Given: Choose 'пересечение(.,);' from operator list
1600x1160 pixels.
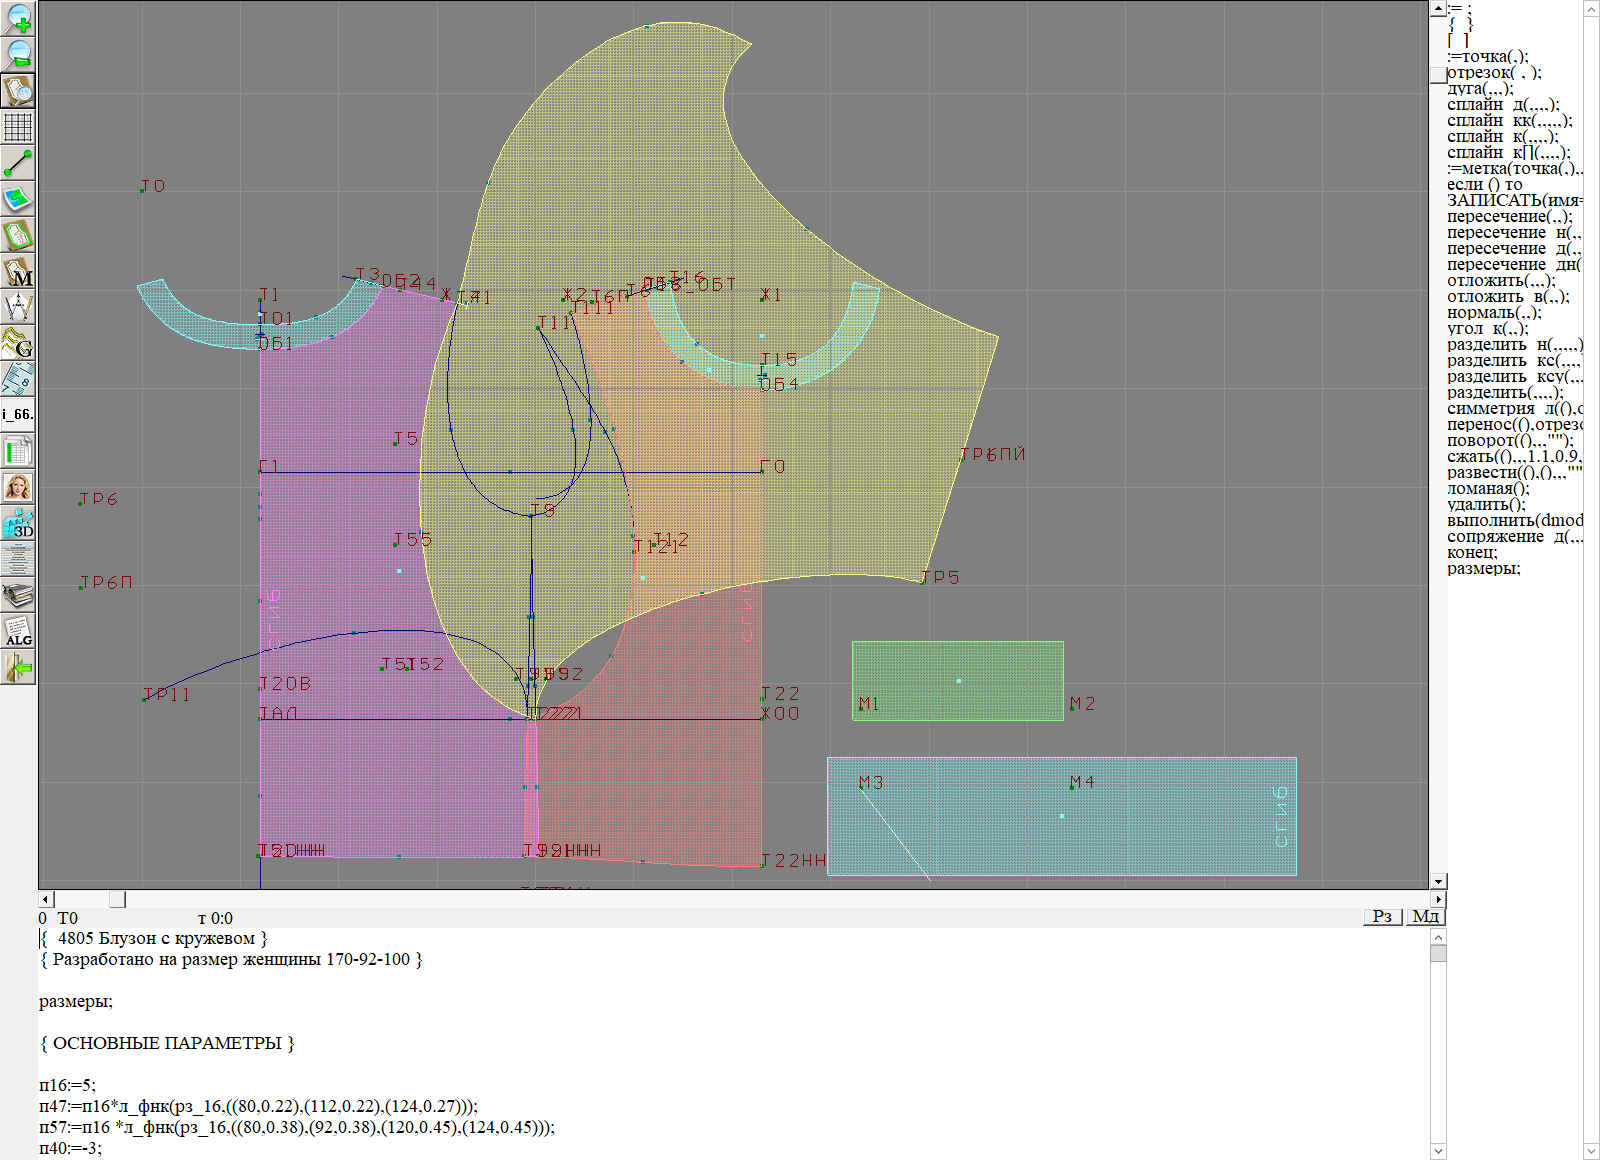Looking at the screenshot, I should (1508, 217).
